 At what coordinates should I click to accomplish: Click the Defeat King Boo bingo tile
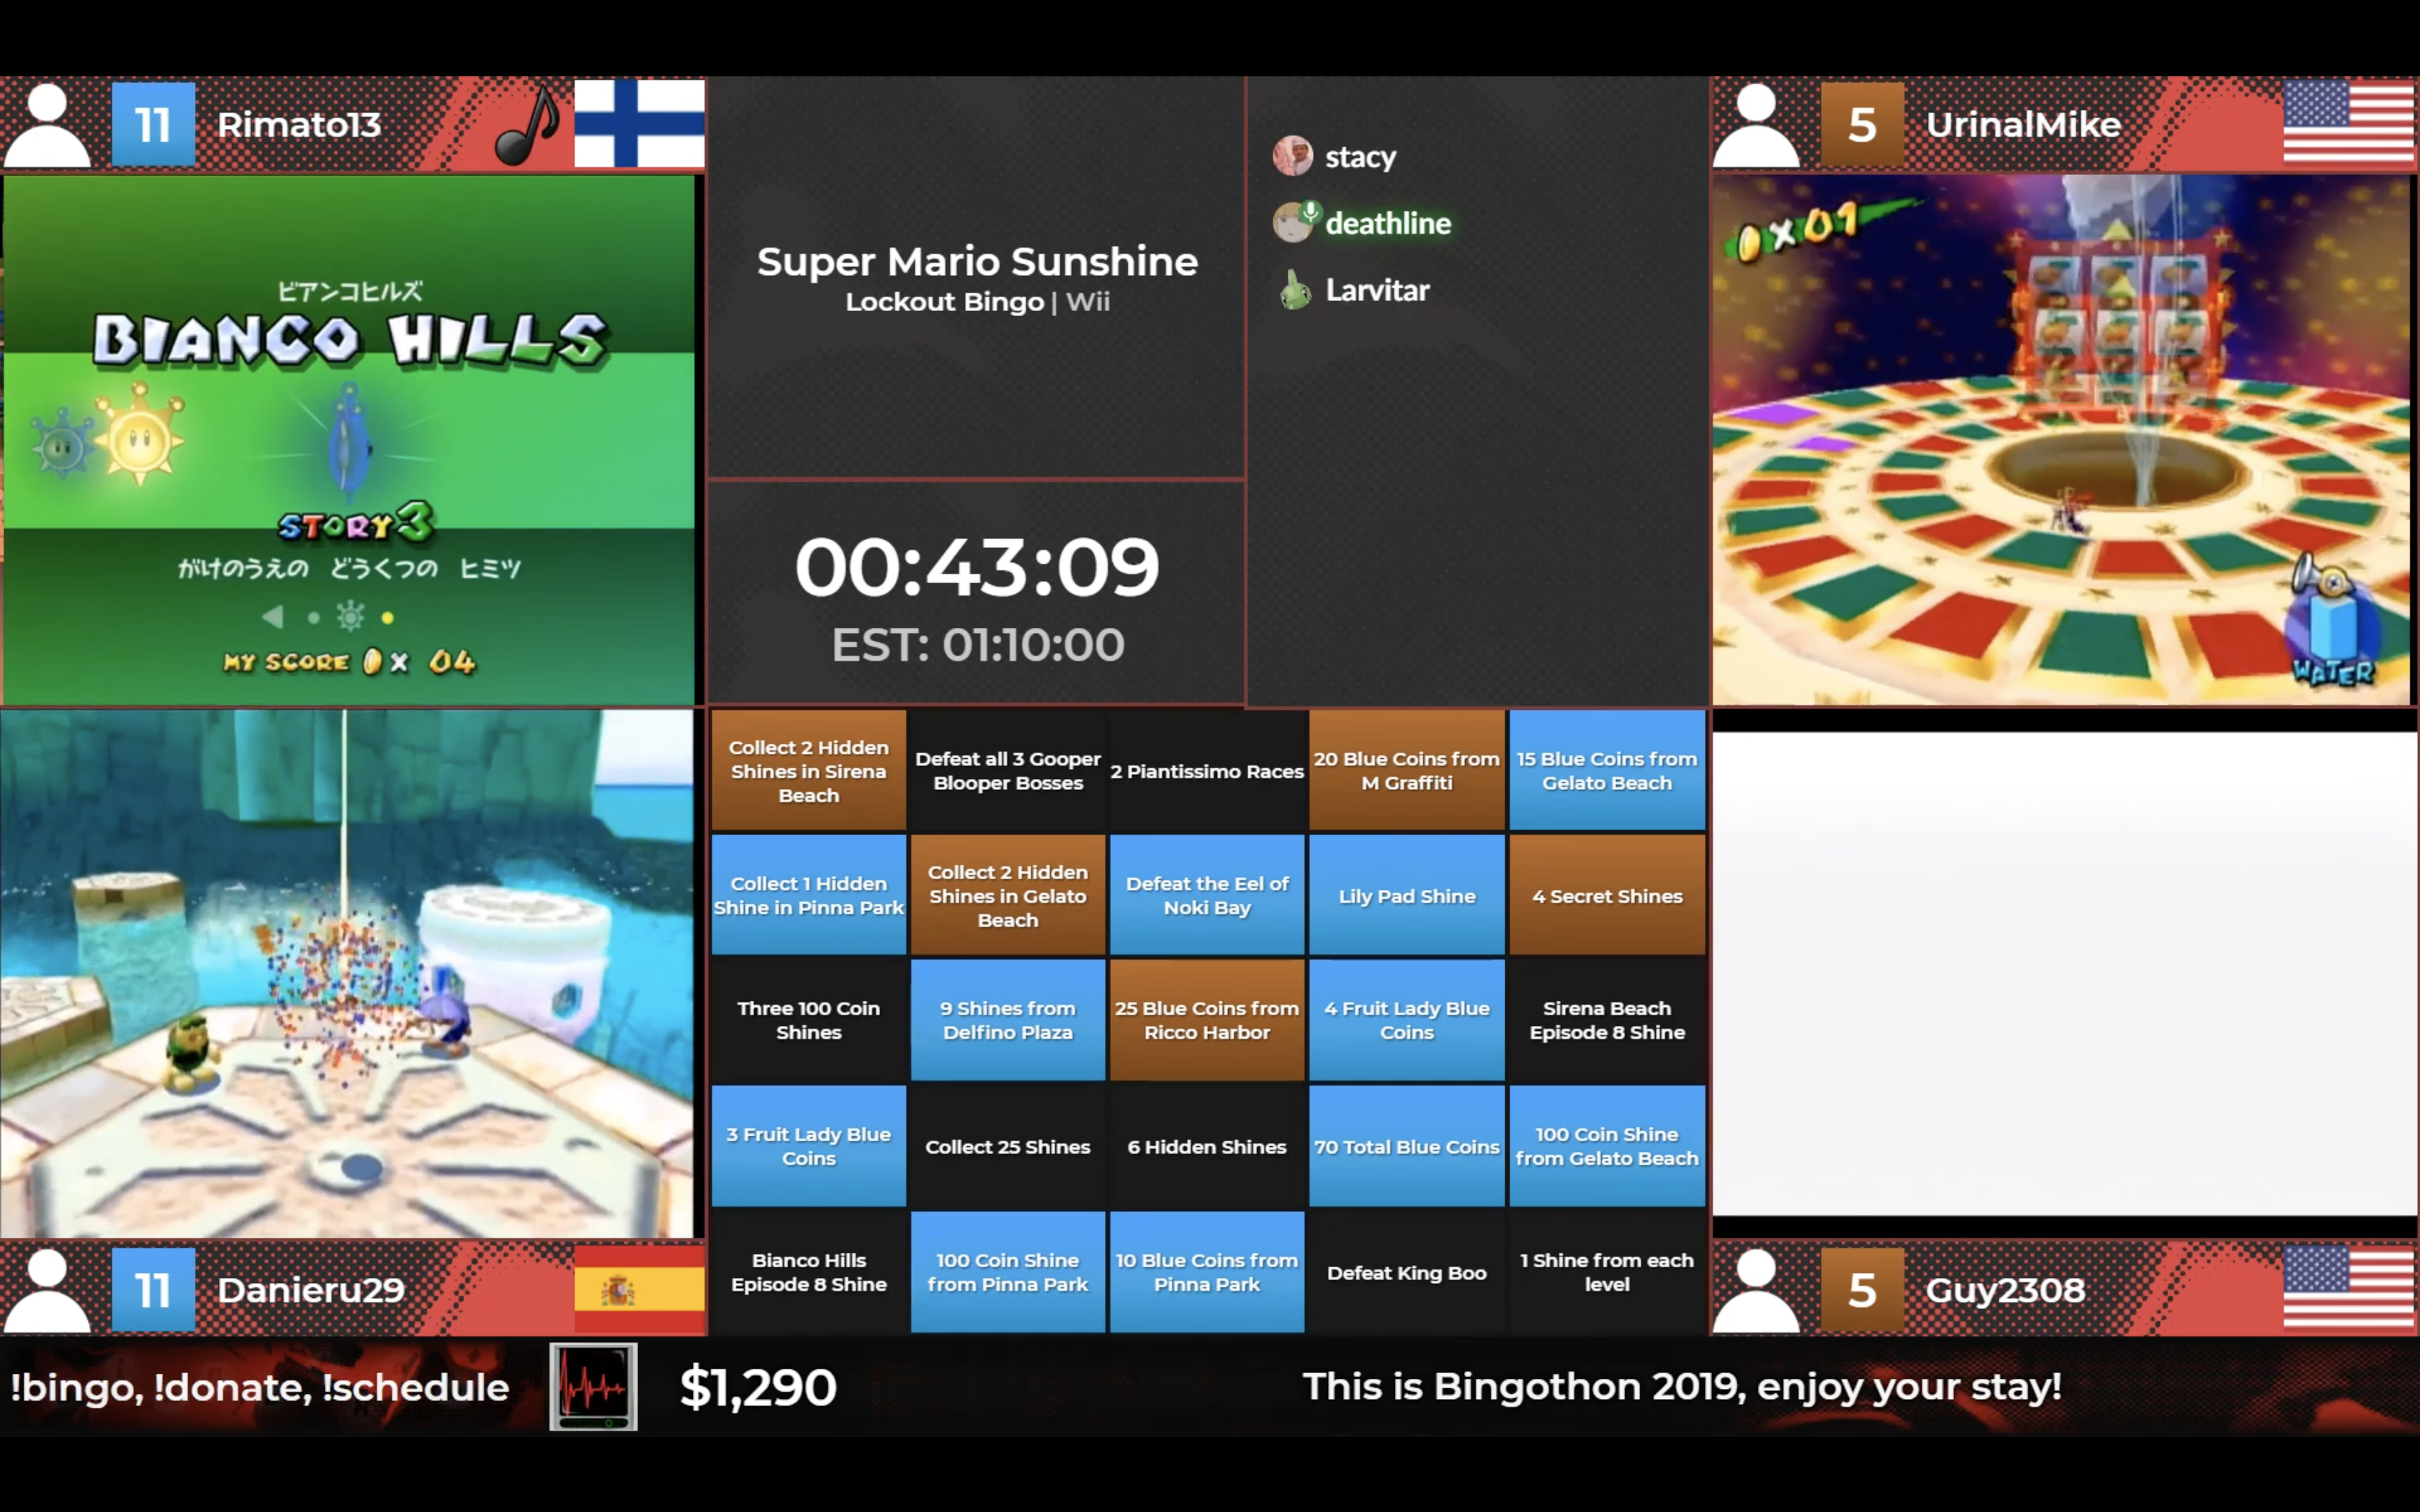(1404, 1270)
